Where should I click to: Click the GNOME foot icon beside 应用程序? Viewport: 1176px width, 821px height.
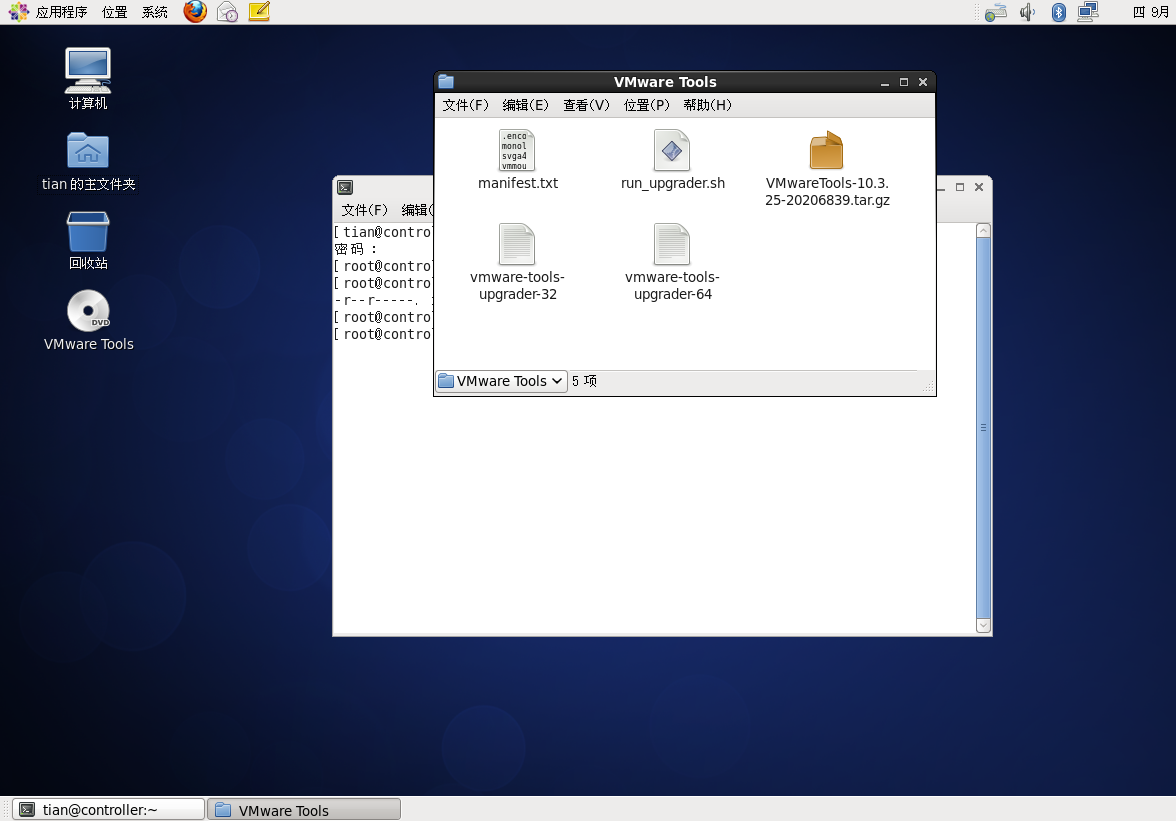pos(18,12)
